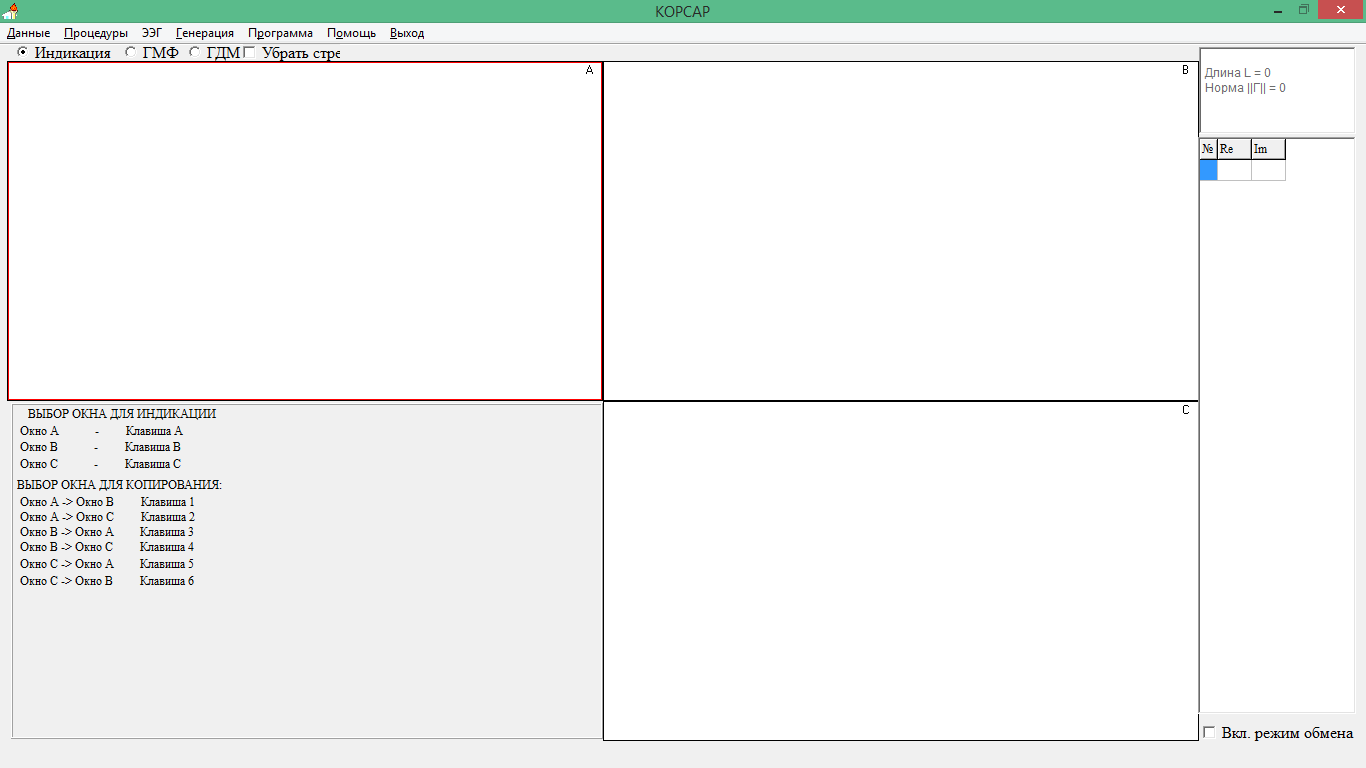
Task: Click the empty Im cell in first row
Action: point(1268,170)
